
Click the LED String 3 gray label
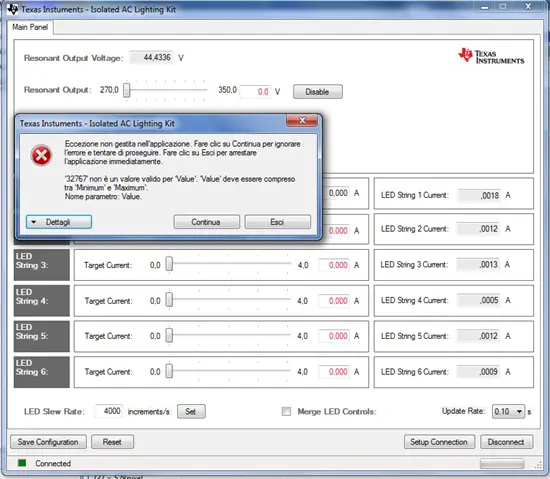click(x=42, y=265)
